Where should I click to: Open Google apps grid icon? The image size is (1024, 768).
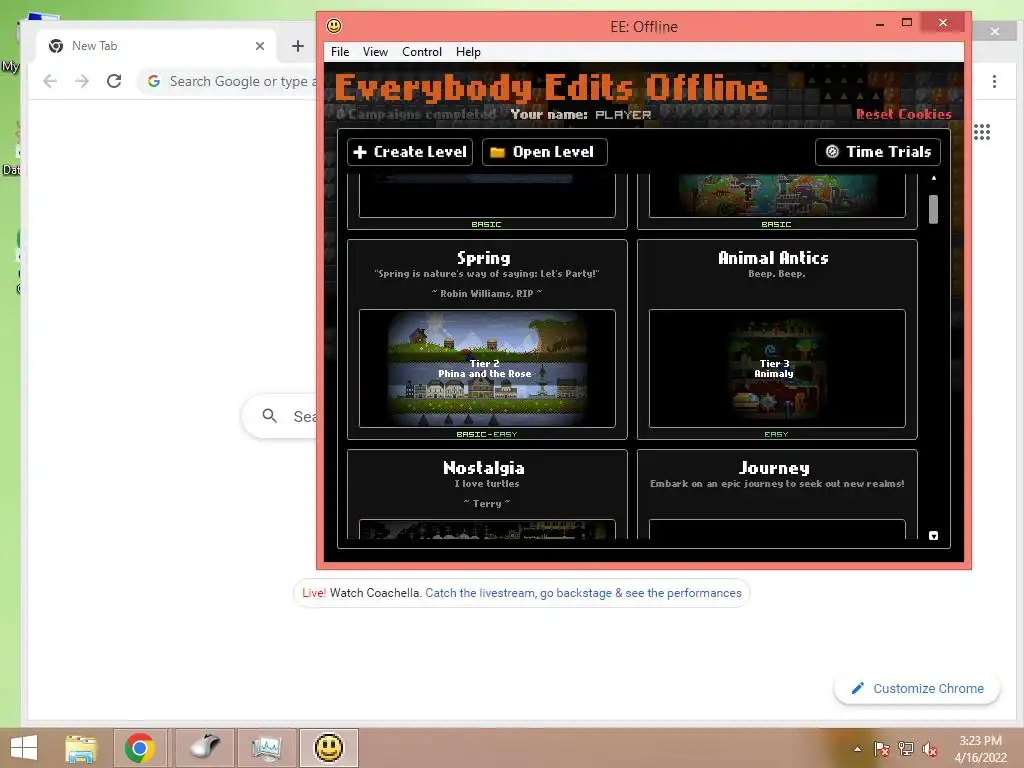982,132
